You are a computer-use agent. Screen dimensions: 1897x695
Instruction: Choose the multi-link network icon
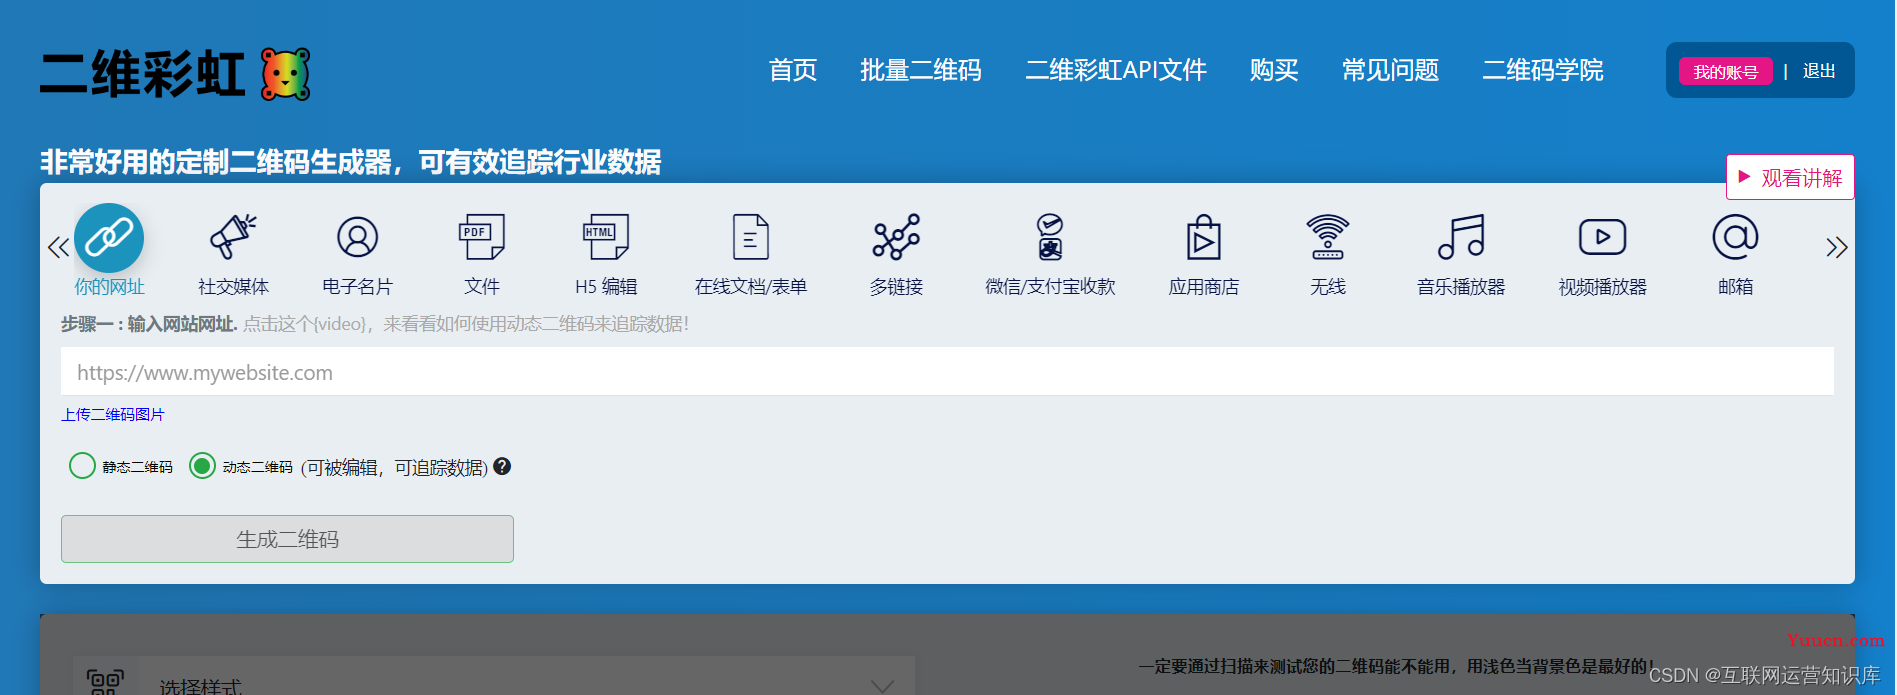click(896, 237)
